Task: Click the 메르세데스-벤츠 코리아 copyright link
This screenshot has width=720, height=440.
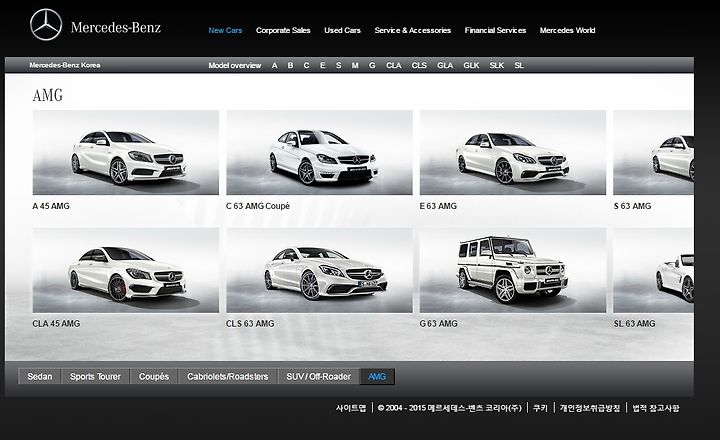Action: (x=450, y=408)
